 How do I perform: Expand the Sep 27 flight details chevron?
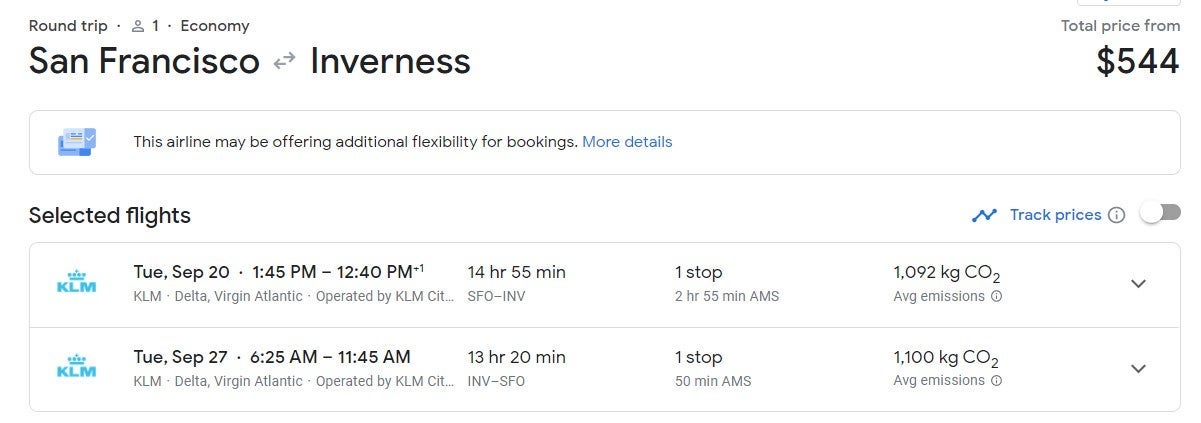click(1137, 369)
